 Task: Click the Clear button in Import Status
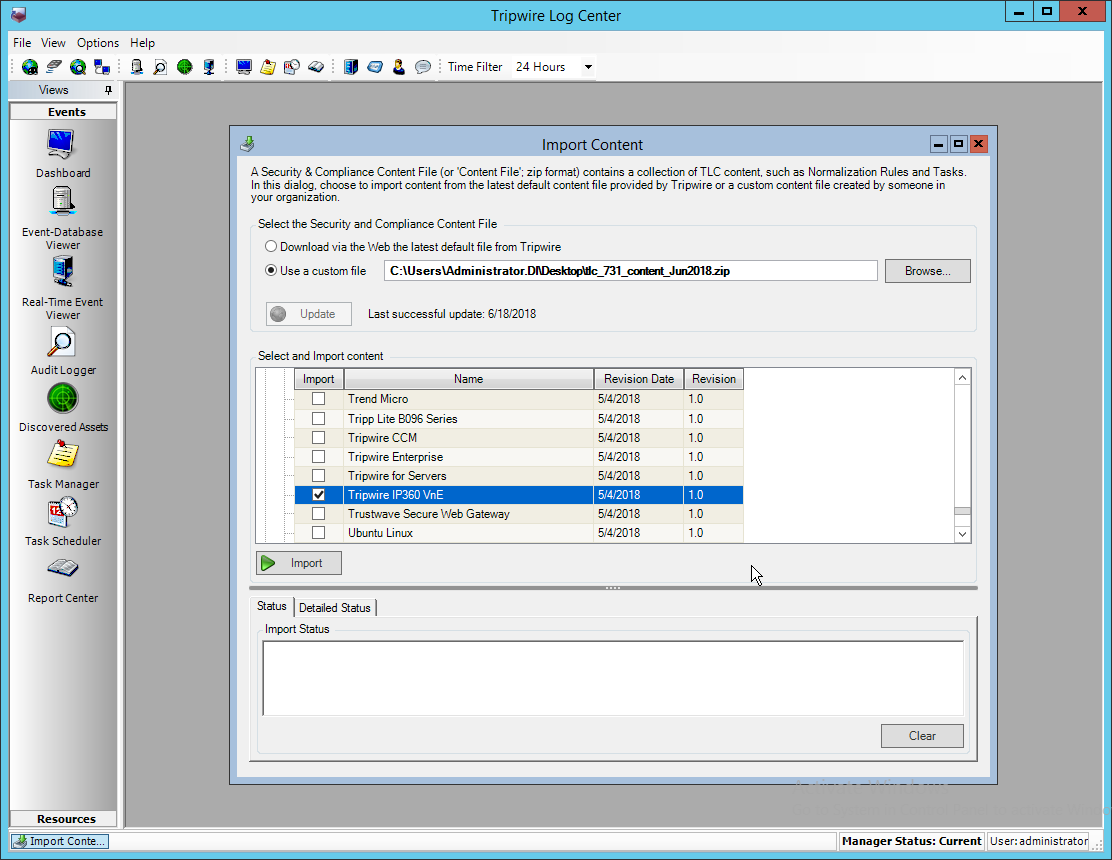tap(922, 736)
